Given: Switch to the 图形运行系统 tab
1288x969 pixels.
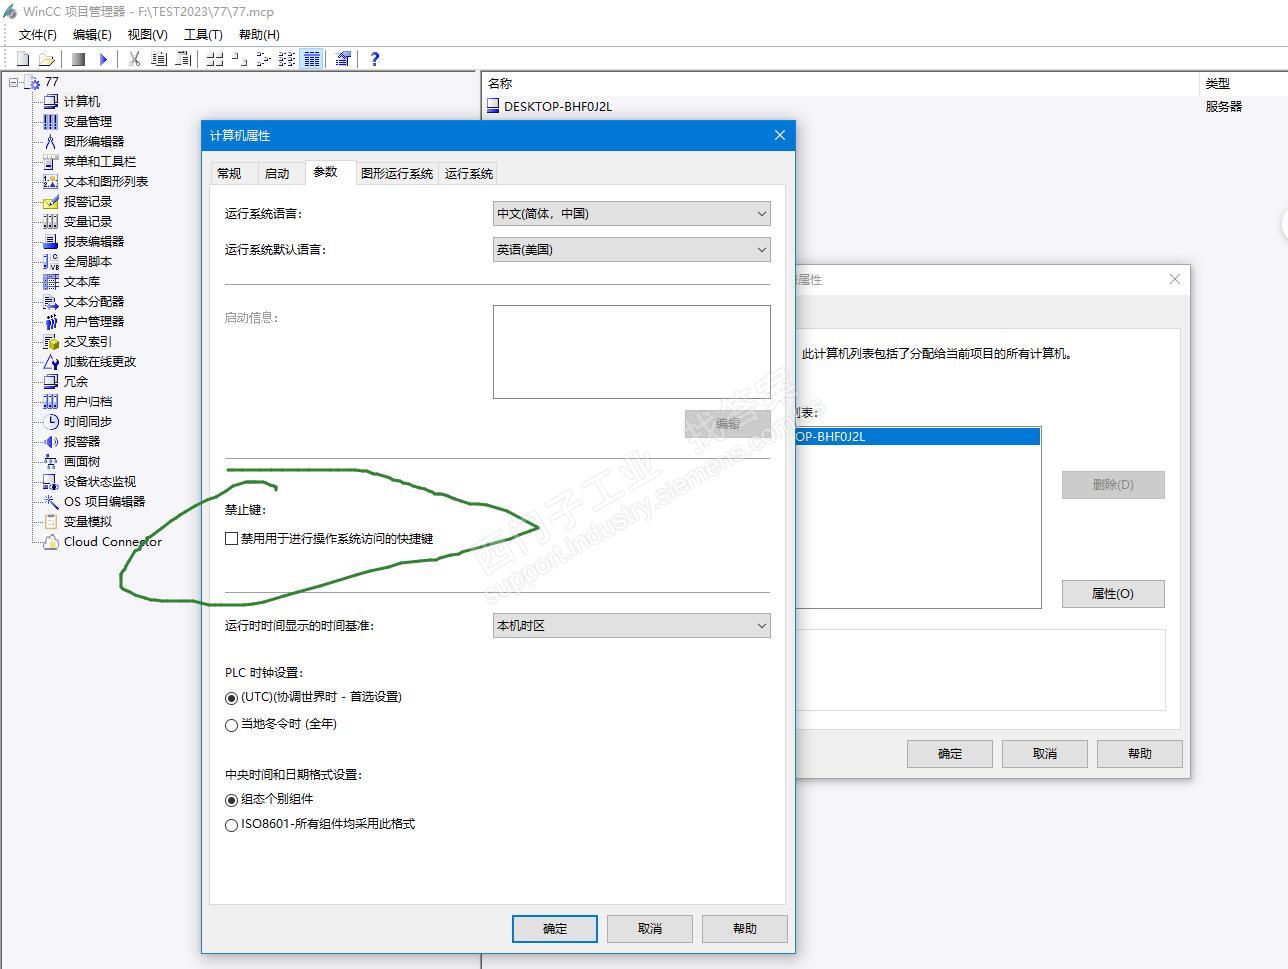Looking at the screenshot, I should click(x=397, y=173).
